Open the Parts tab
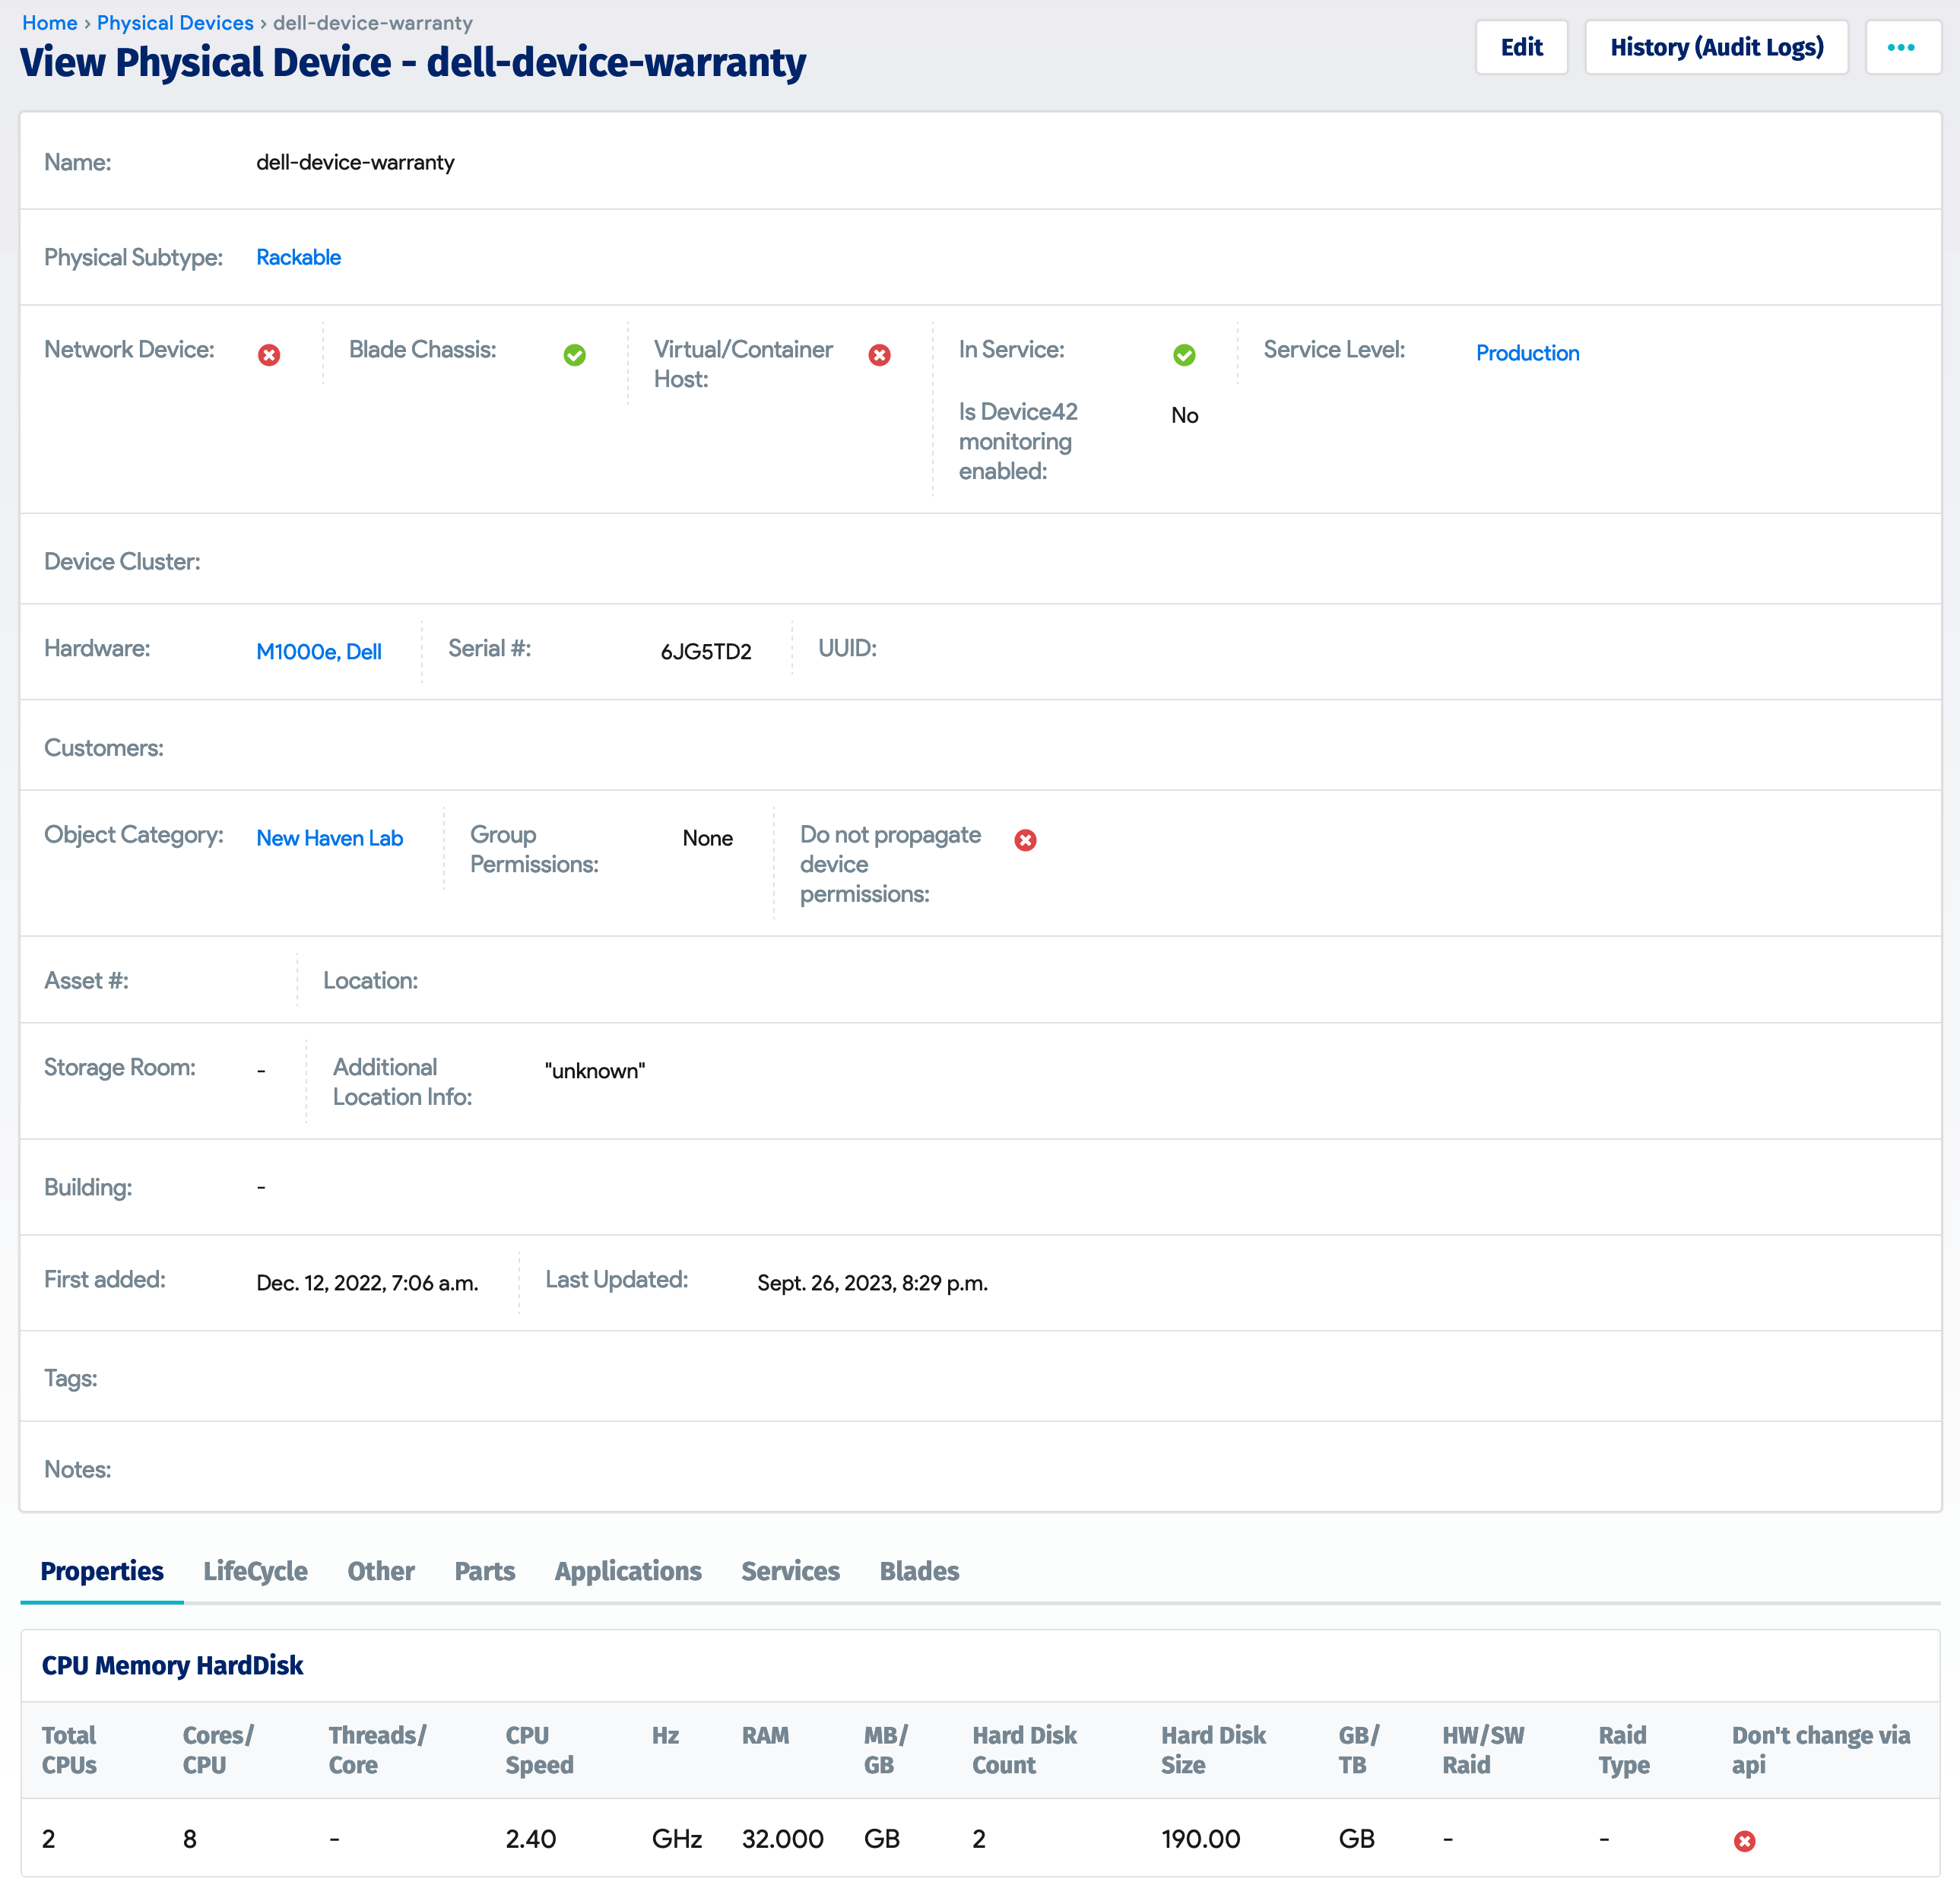This screenshot has width=1960, height=1898. pos(484,1571)
